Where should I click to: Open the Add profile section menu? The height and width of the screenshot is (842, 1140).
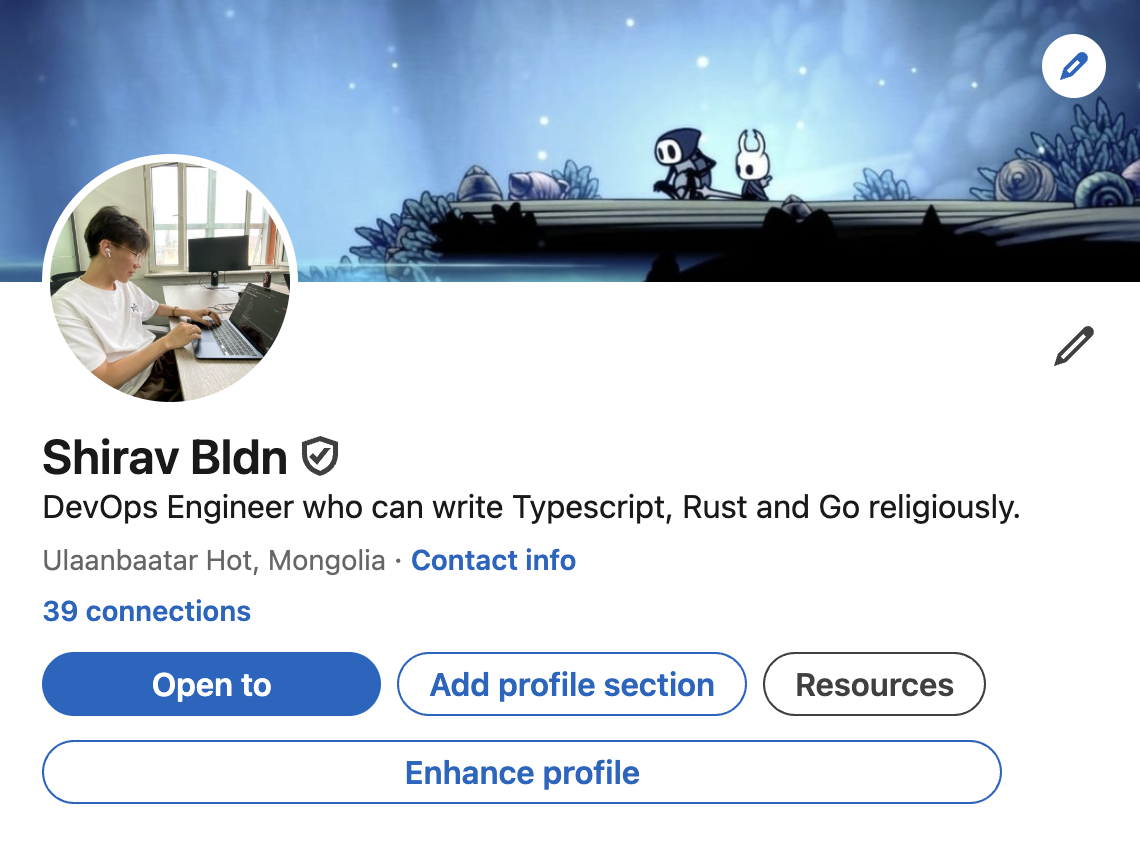[572, 685]
